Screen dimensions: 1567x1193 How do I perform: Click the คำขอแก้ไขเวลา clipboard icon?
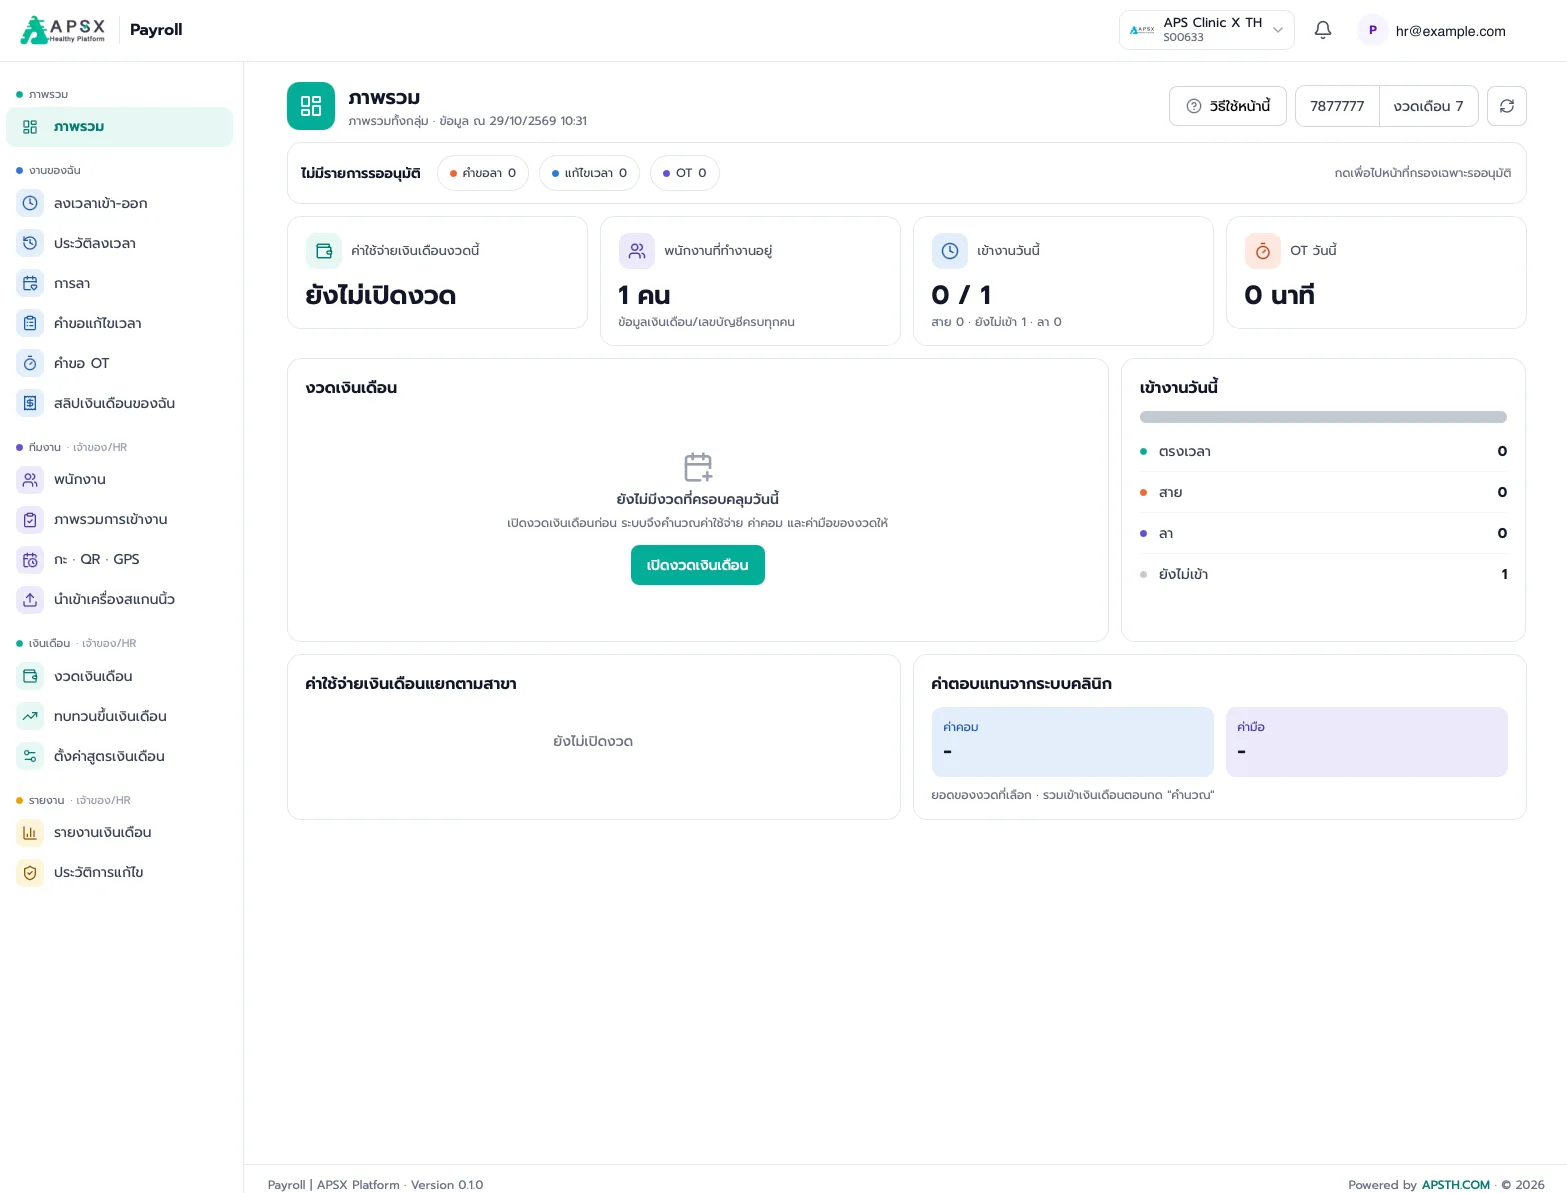point(30,323)
